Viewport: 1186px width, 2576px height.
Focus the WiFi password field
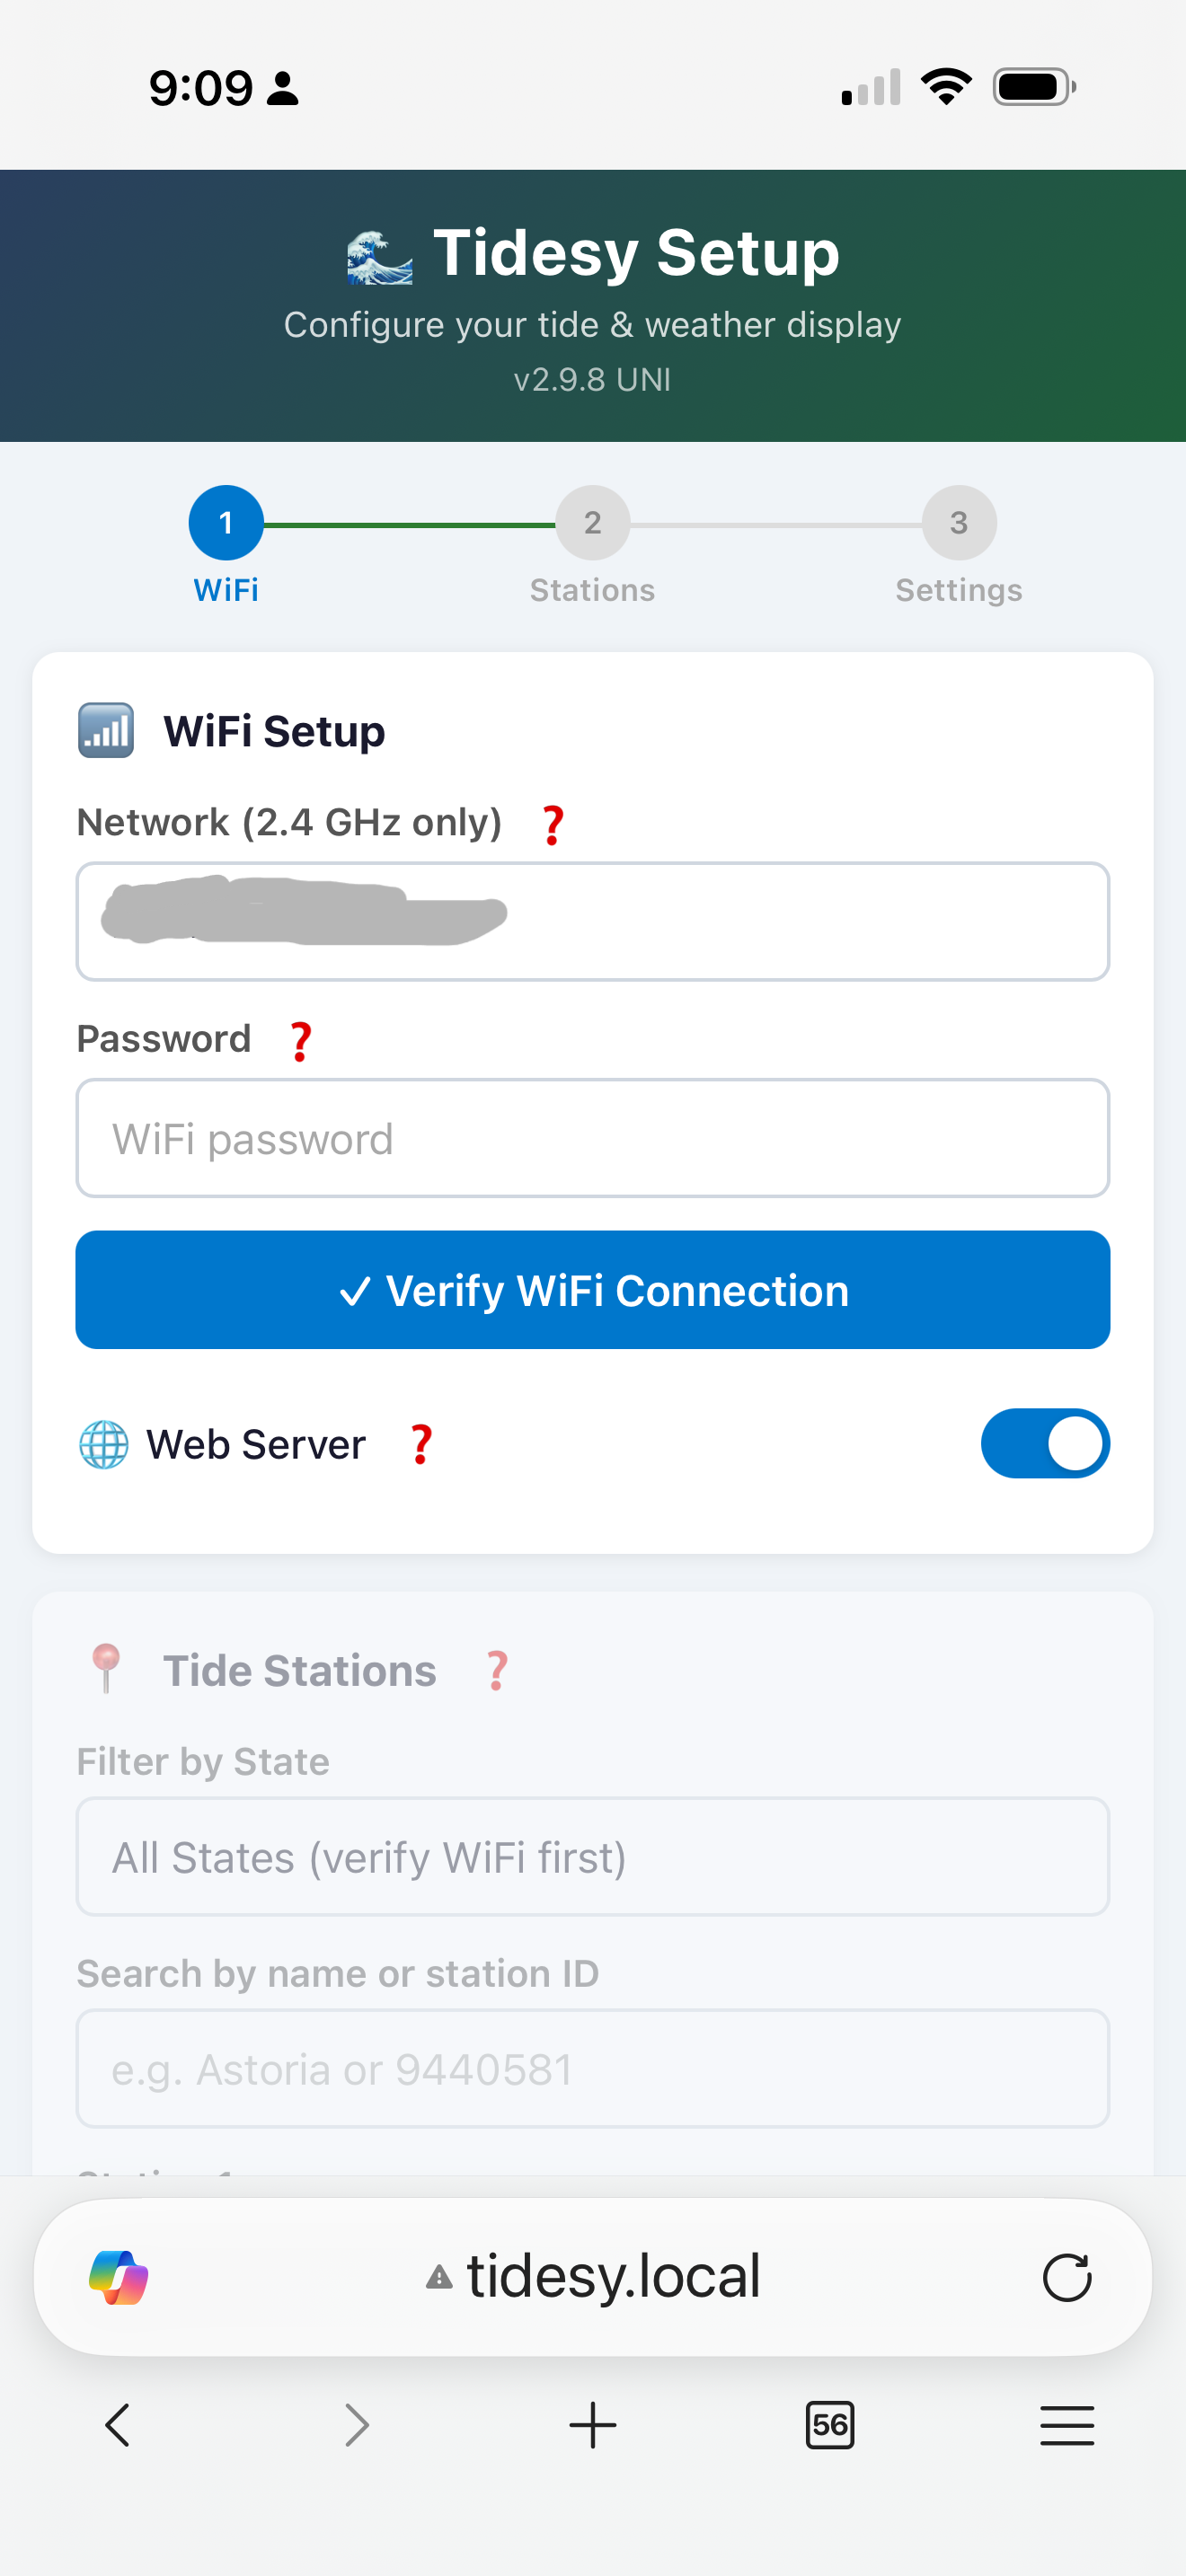(x=593, y=1138)
